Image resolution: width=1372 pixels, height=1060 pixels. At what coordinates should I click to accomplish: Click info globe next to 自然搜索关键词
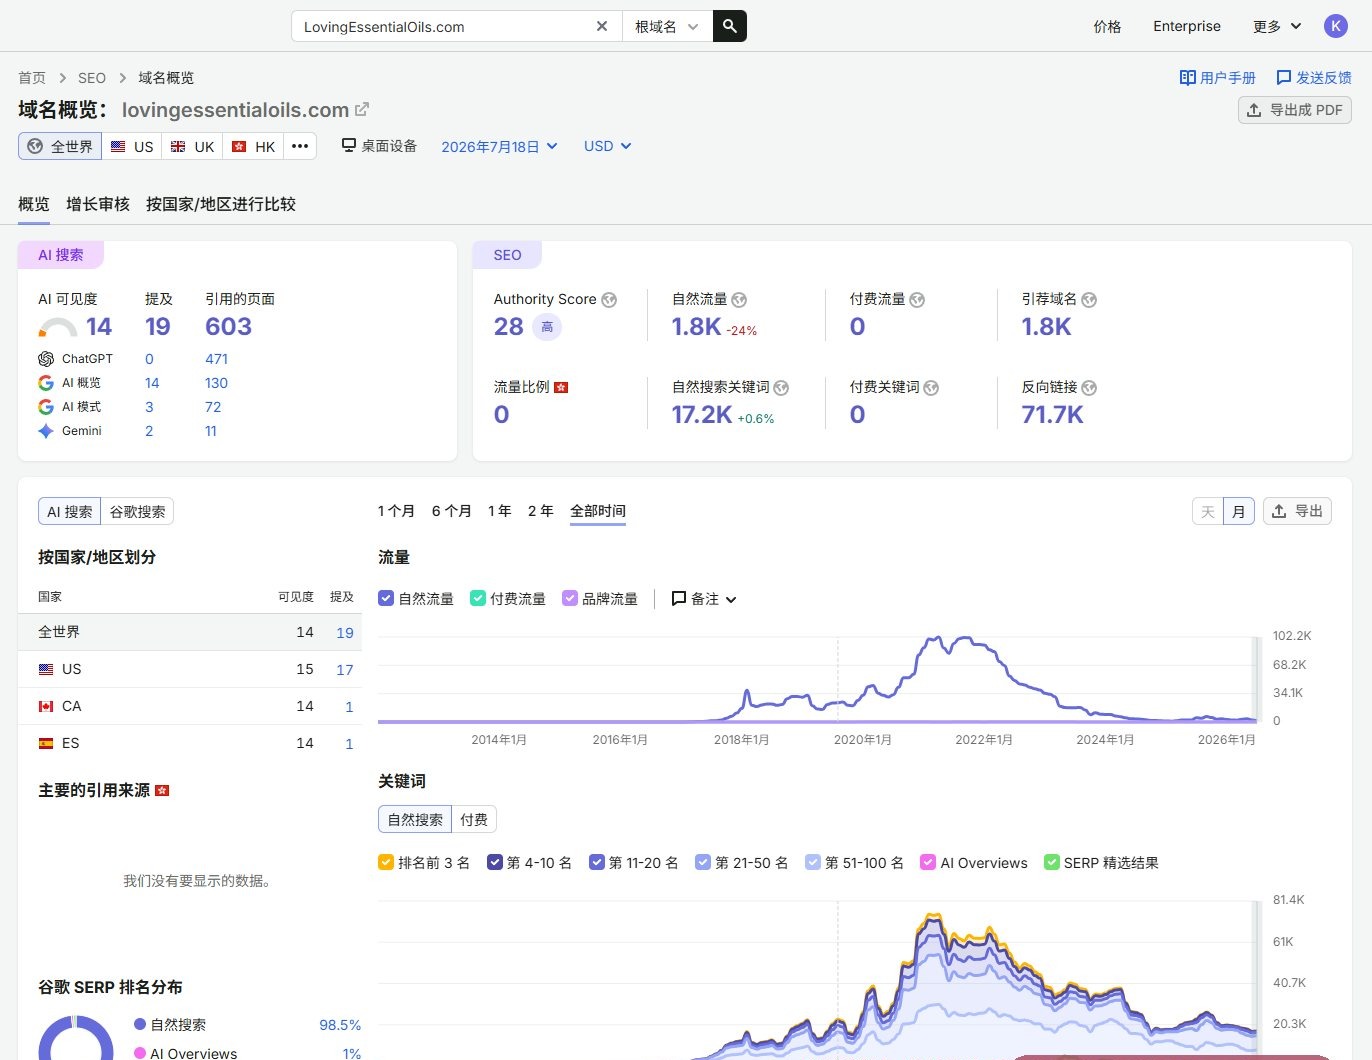coord(781,388)
